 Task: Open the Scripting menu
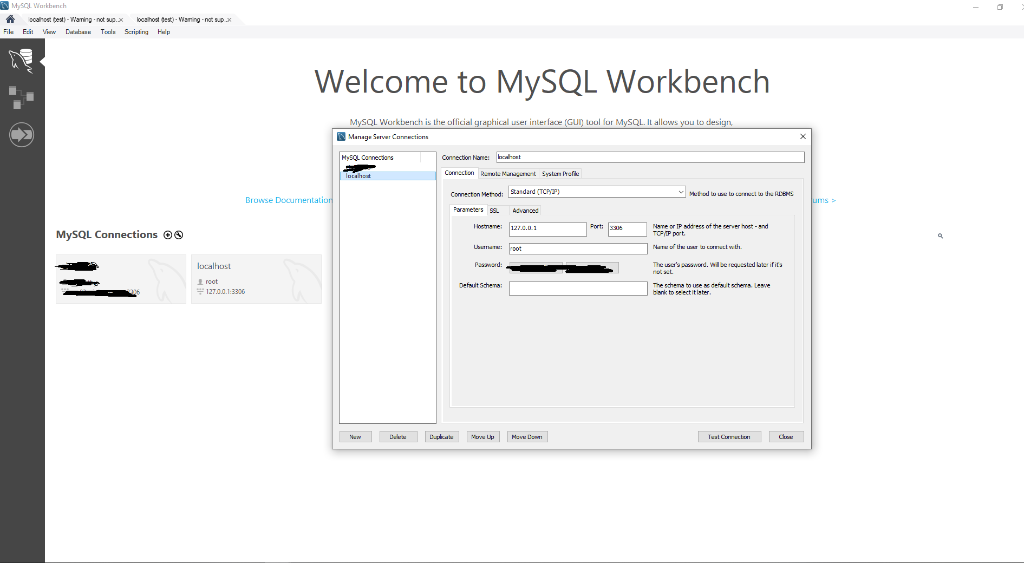[x=136, y=31]
